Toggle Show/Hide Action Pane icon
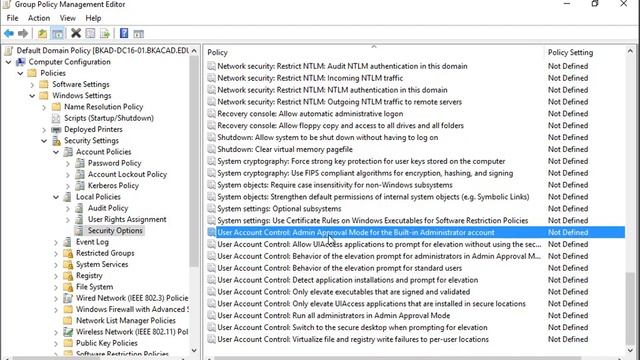640x360 pixels. 139,34
